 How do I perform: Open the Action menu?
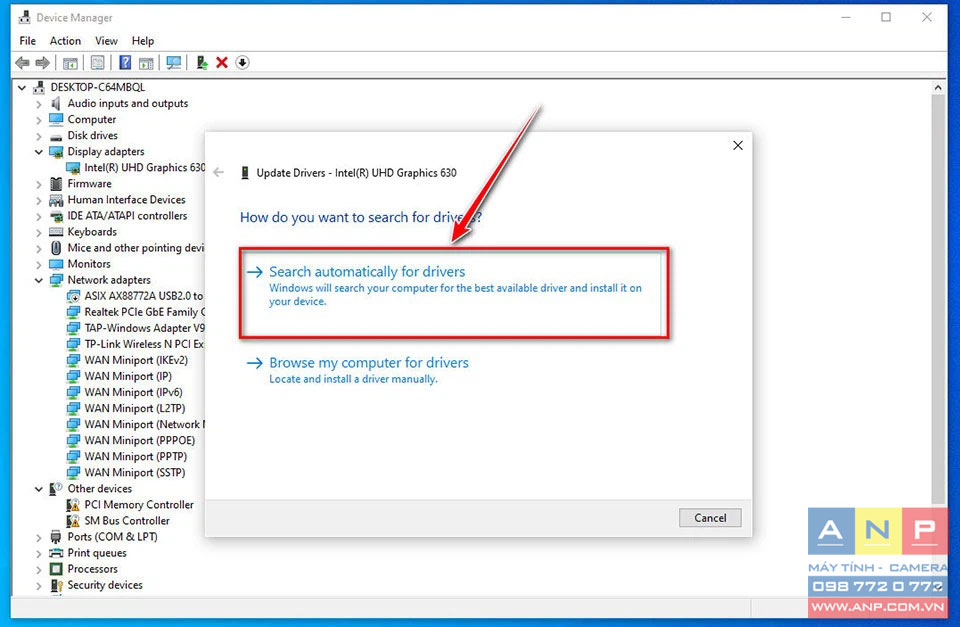point(65,41)
